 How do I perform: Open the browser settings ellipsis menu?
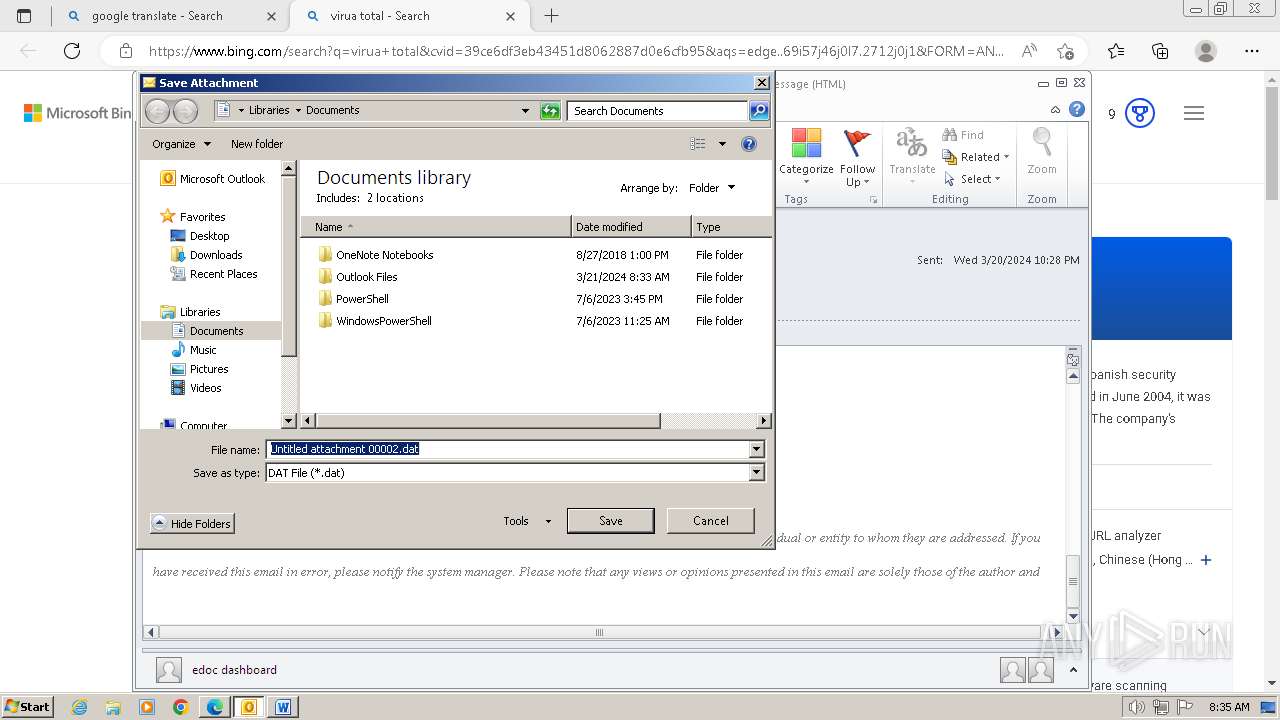pos(1252,51)
